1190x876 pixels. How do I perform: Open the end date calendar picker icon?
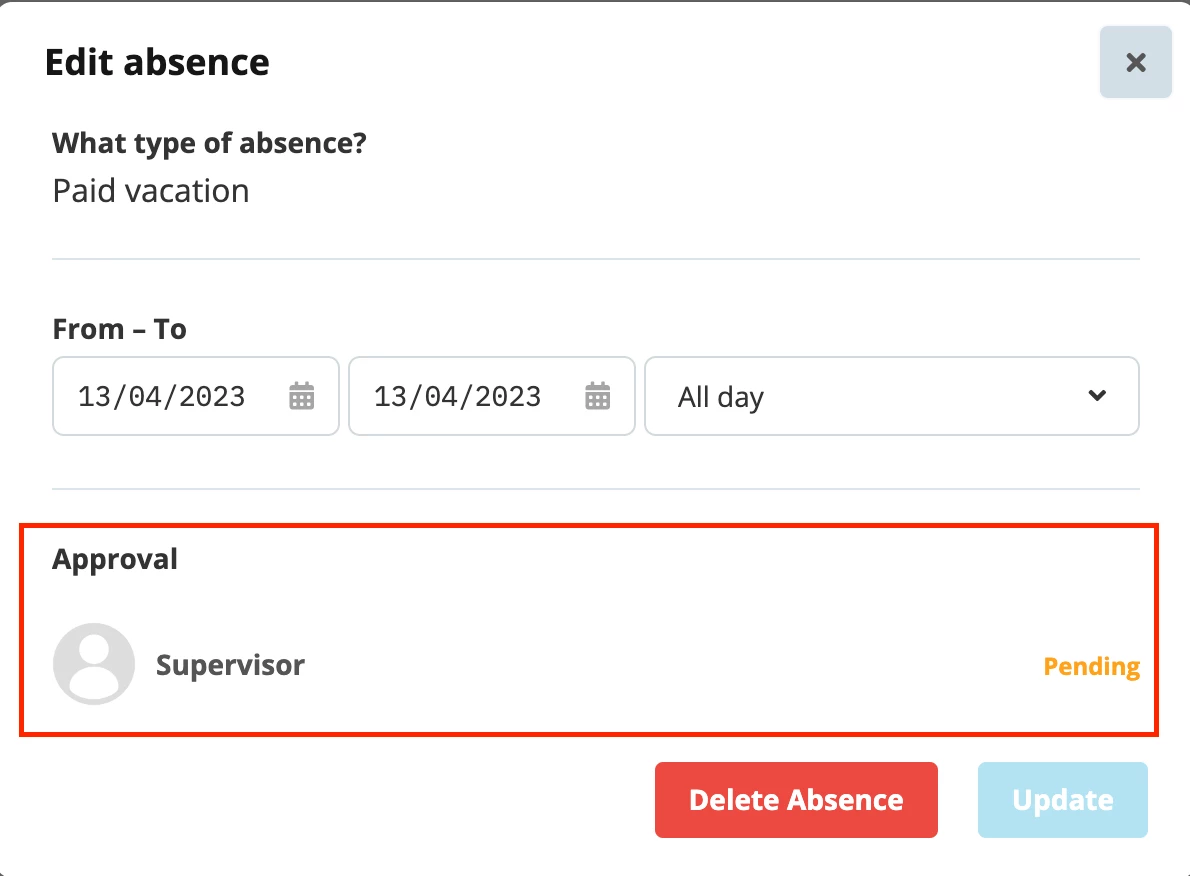(597, 396)
